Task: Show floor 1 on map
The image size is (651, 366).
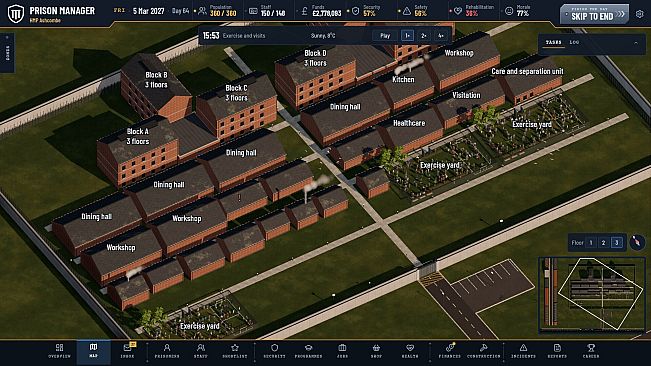Action: pos(591,243)
